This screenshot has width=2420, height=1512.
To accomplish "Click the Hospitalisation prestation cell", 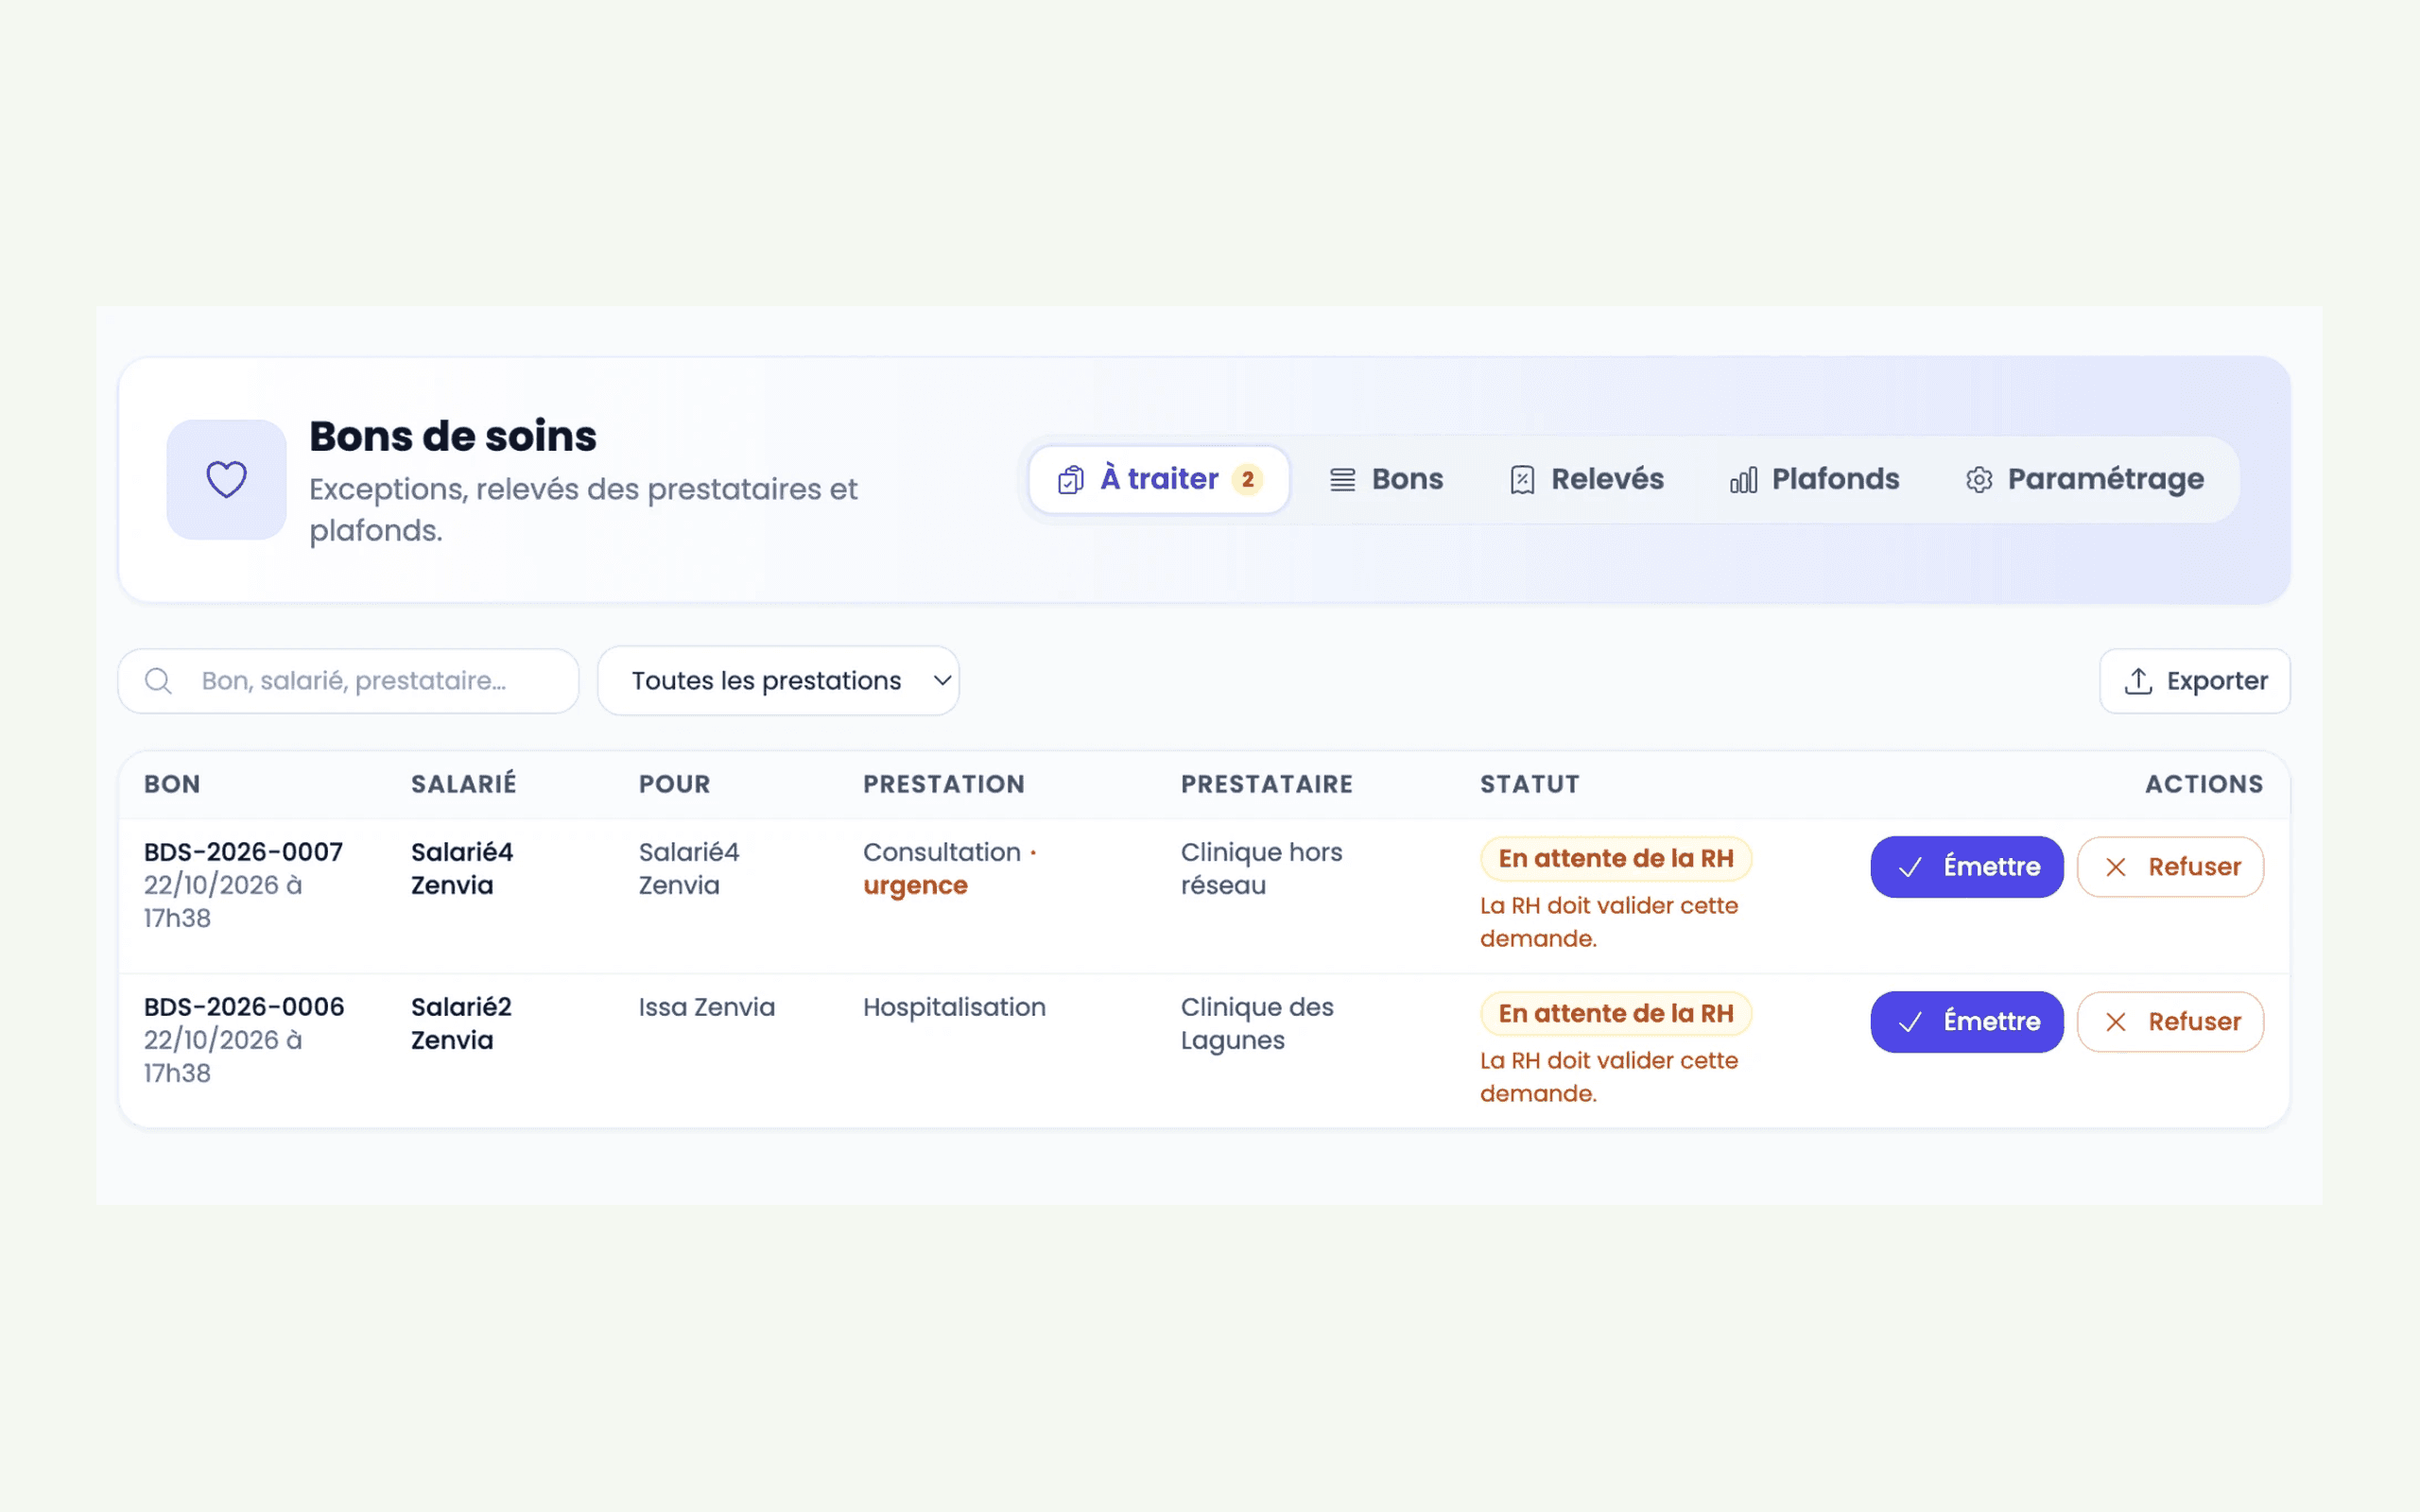I will click(954, 1007).
